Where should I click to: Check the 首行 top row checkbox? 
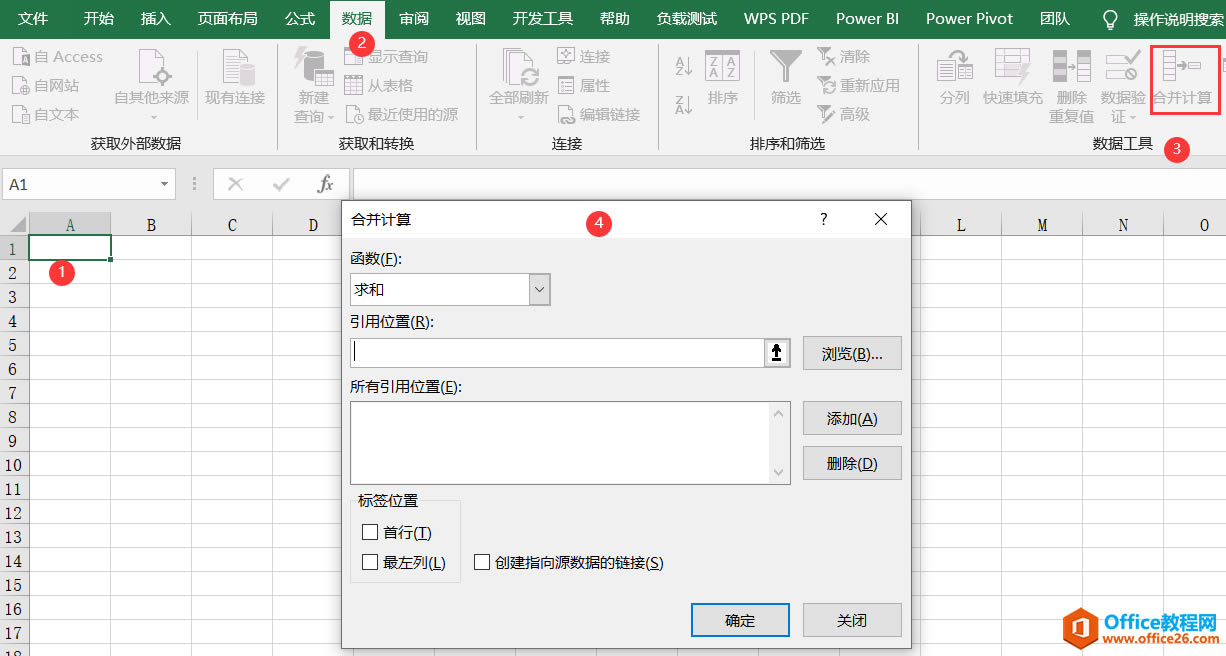click(370, 532)
